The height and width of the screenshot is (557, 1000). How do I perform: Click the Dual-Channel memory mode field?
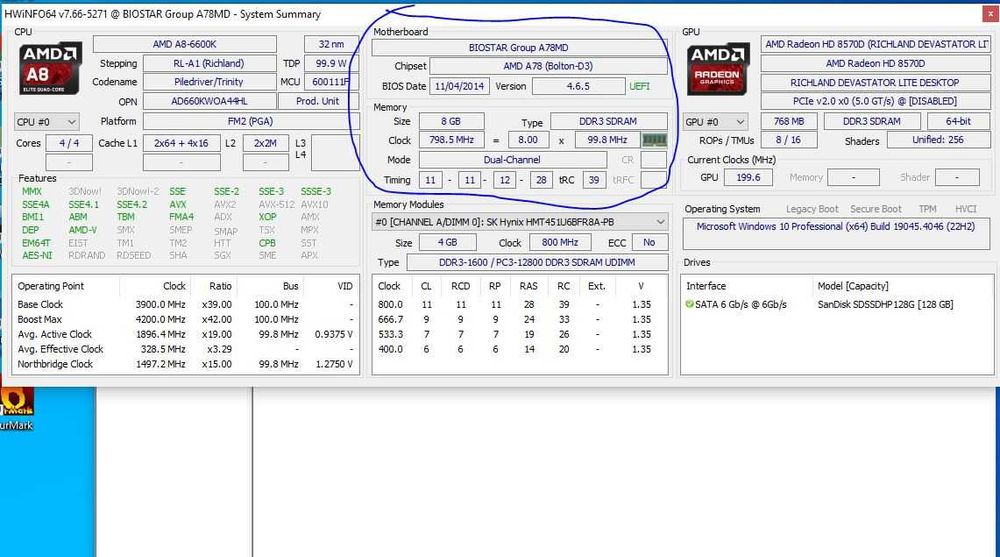click(512, 160)
